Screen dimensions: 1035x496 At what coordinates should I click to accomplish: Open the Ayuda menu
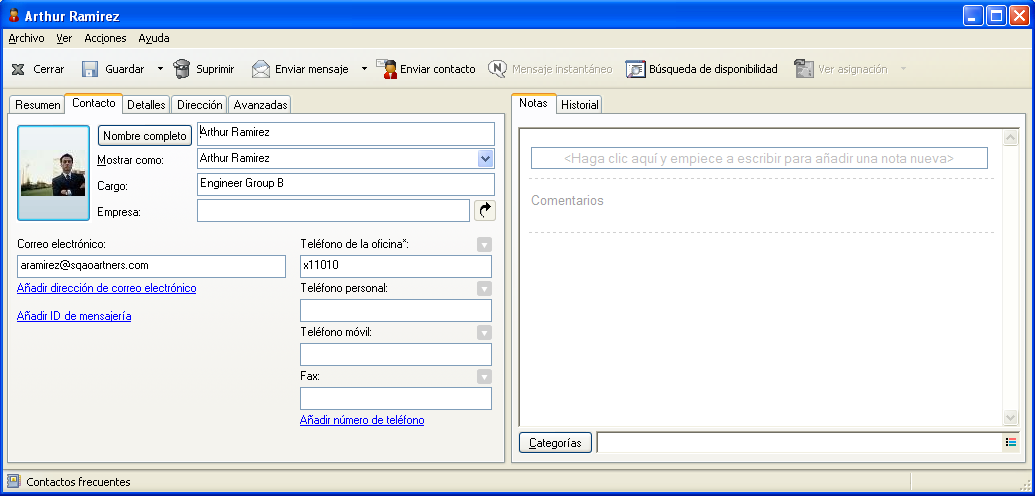pos(154,38)
